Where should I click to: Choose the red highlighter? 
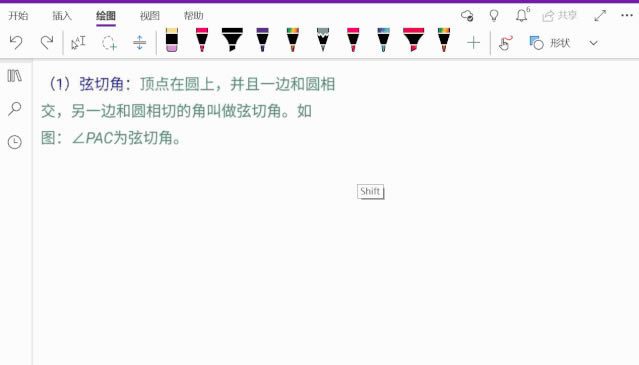point(414,40)
